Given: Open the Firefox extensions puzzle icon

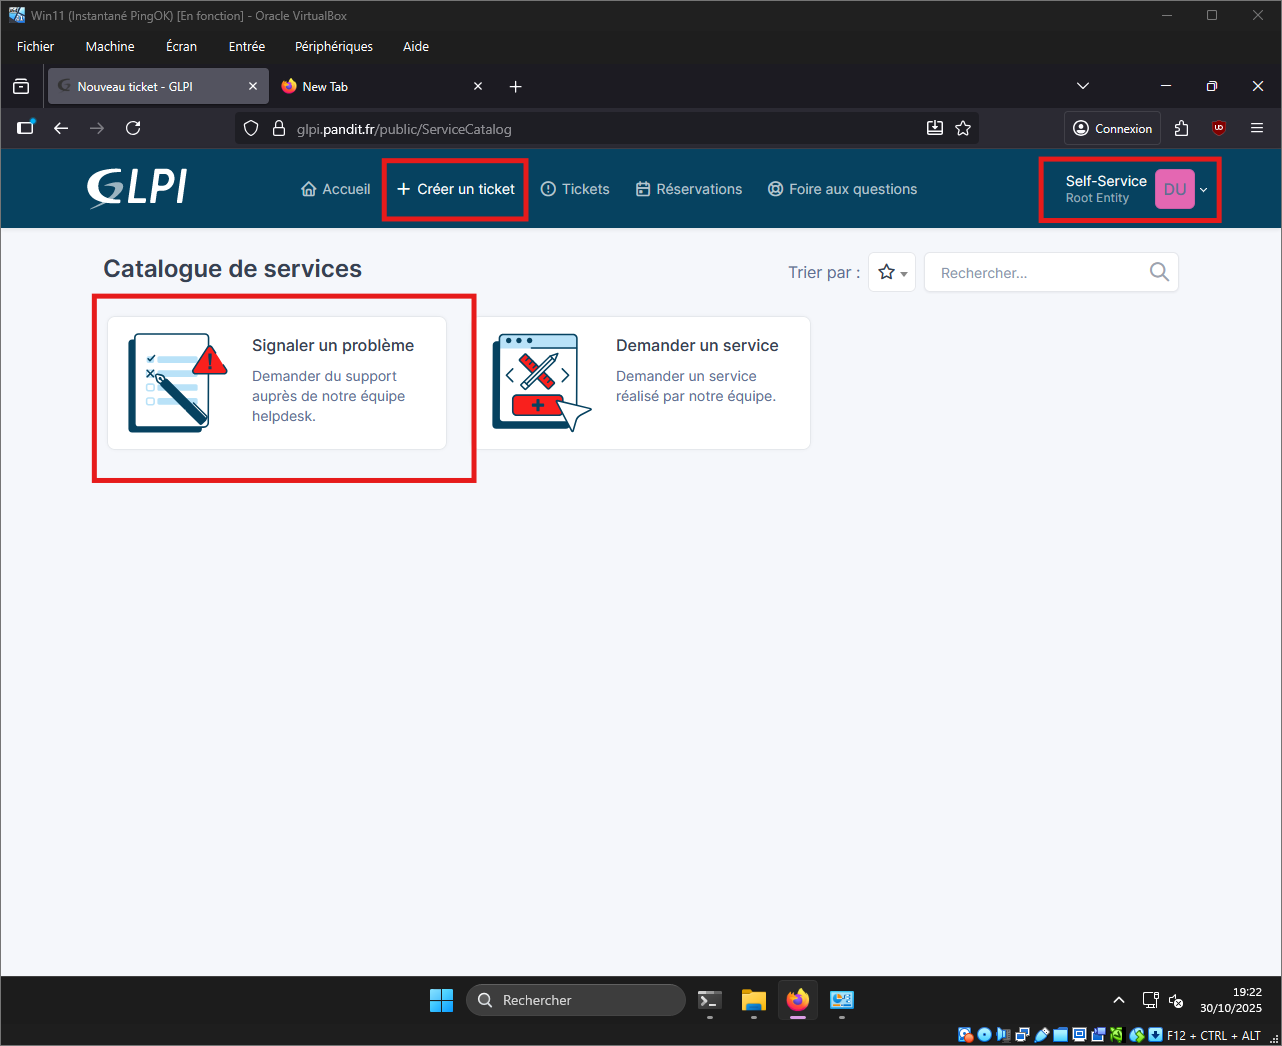Looking at the screenshot, I should coord(1181,128).
